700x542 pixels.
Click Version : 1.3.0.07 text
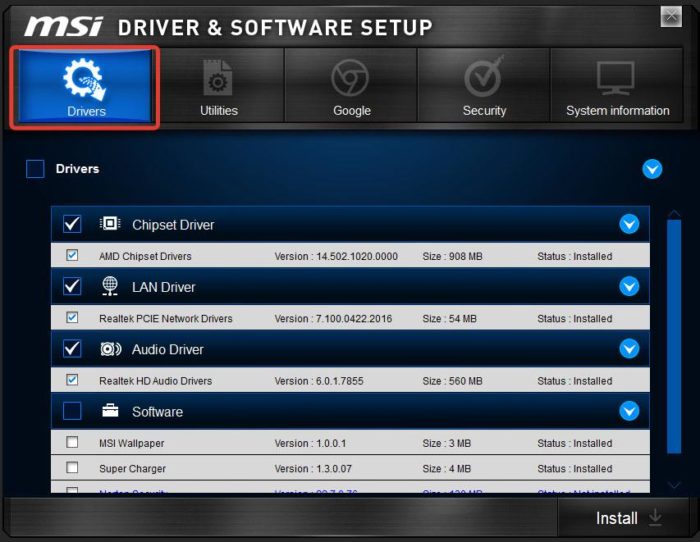tap(313, 469)
